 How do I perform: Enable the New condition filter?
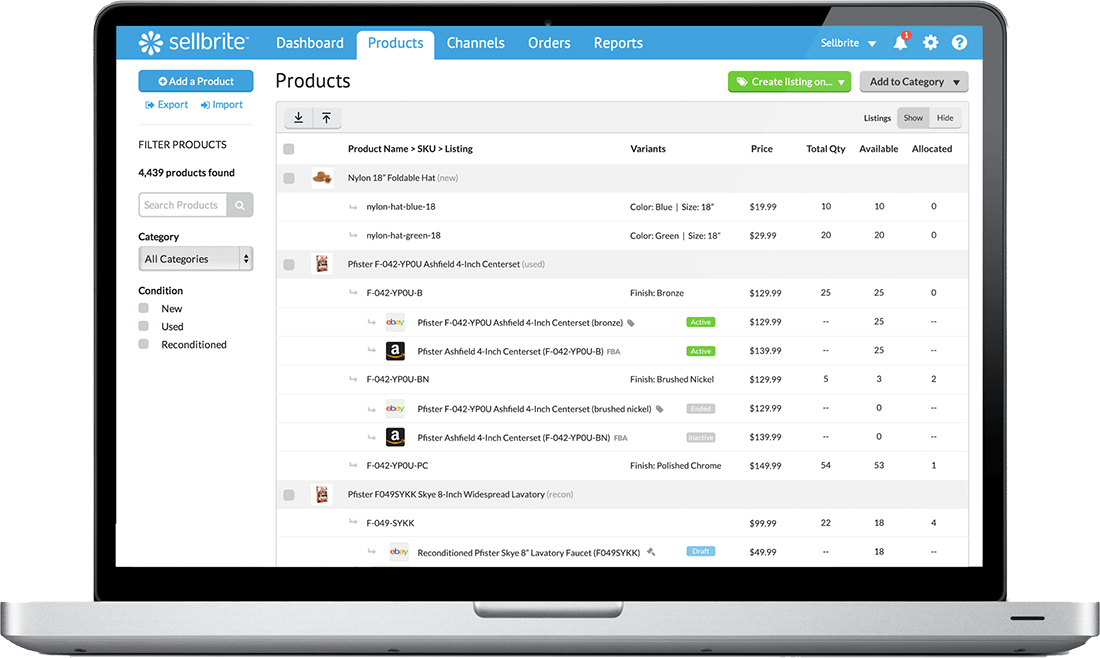[144, 308]
